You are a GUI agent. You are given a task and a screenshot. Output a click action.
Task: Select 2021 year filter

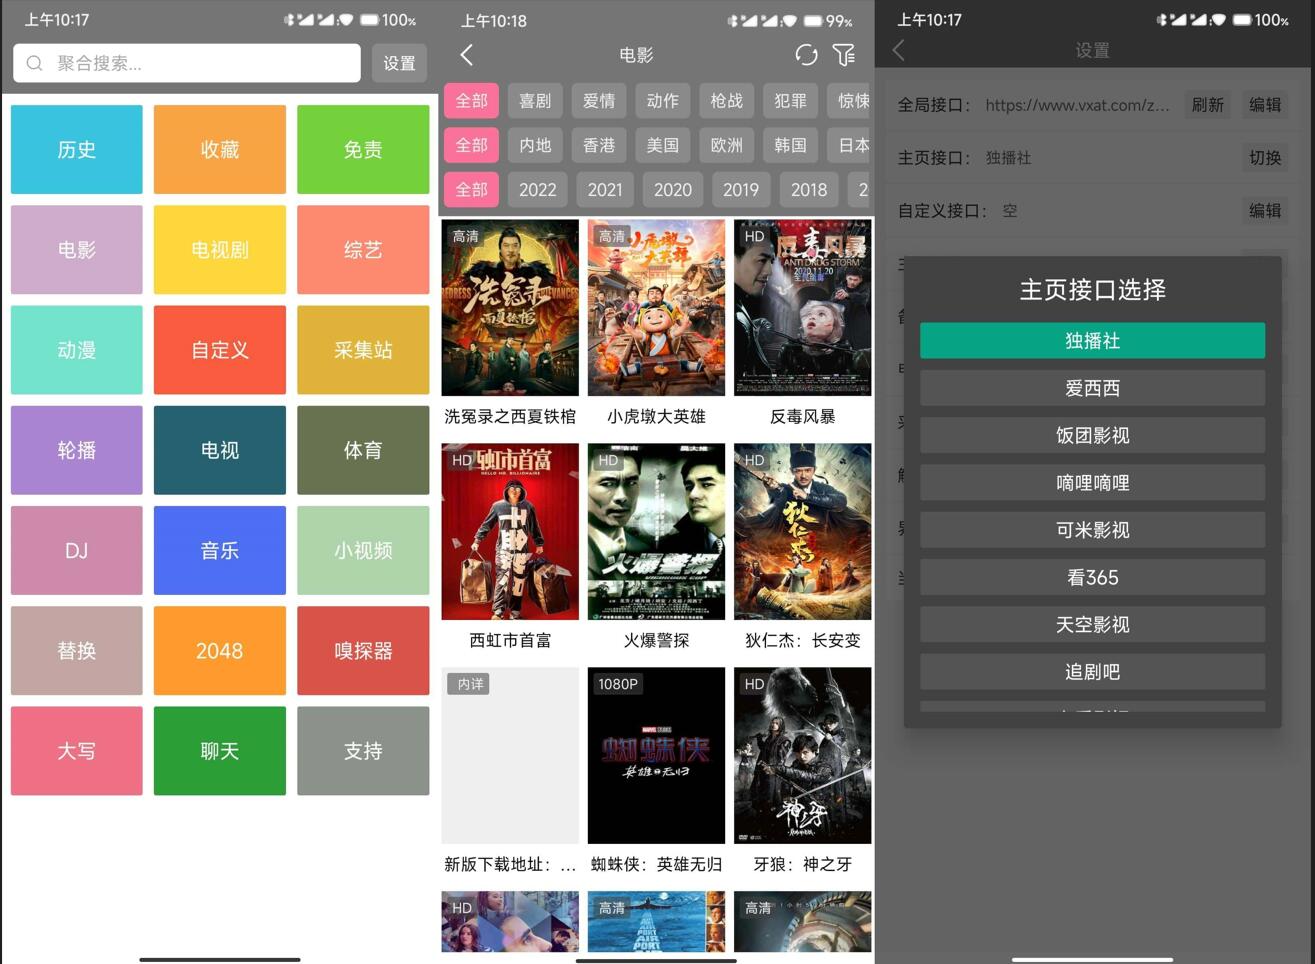(x=605, y=189)
